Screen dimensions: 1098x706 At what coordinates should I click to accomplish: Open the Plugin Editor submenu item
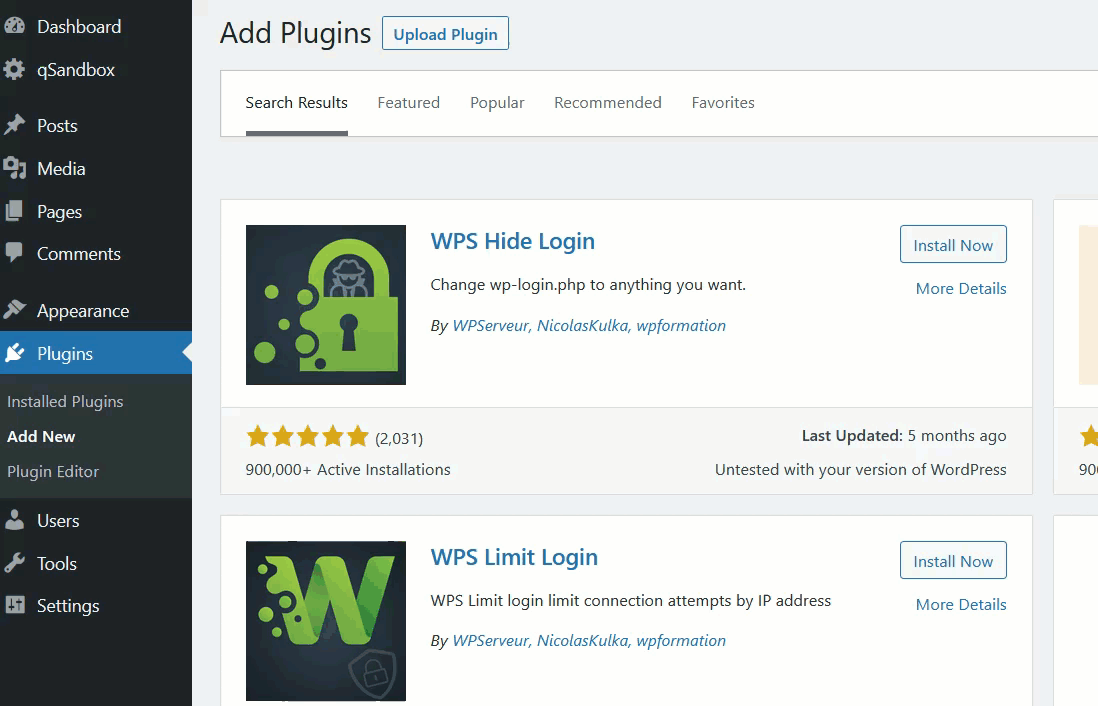pyautogui.click(x=53, y=472)
